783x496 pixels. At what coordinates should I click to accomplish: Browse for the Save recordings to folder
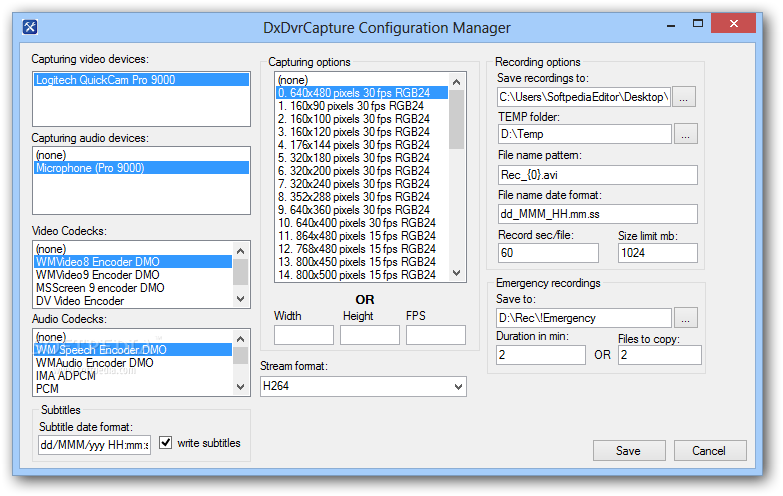(x=684, y=97)
